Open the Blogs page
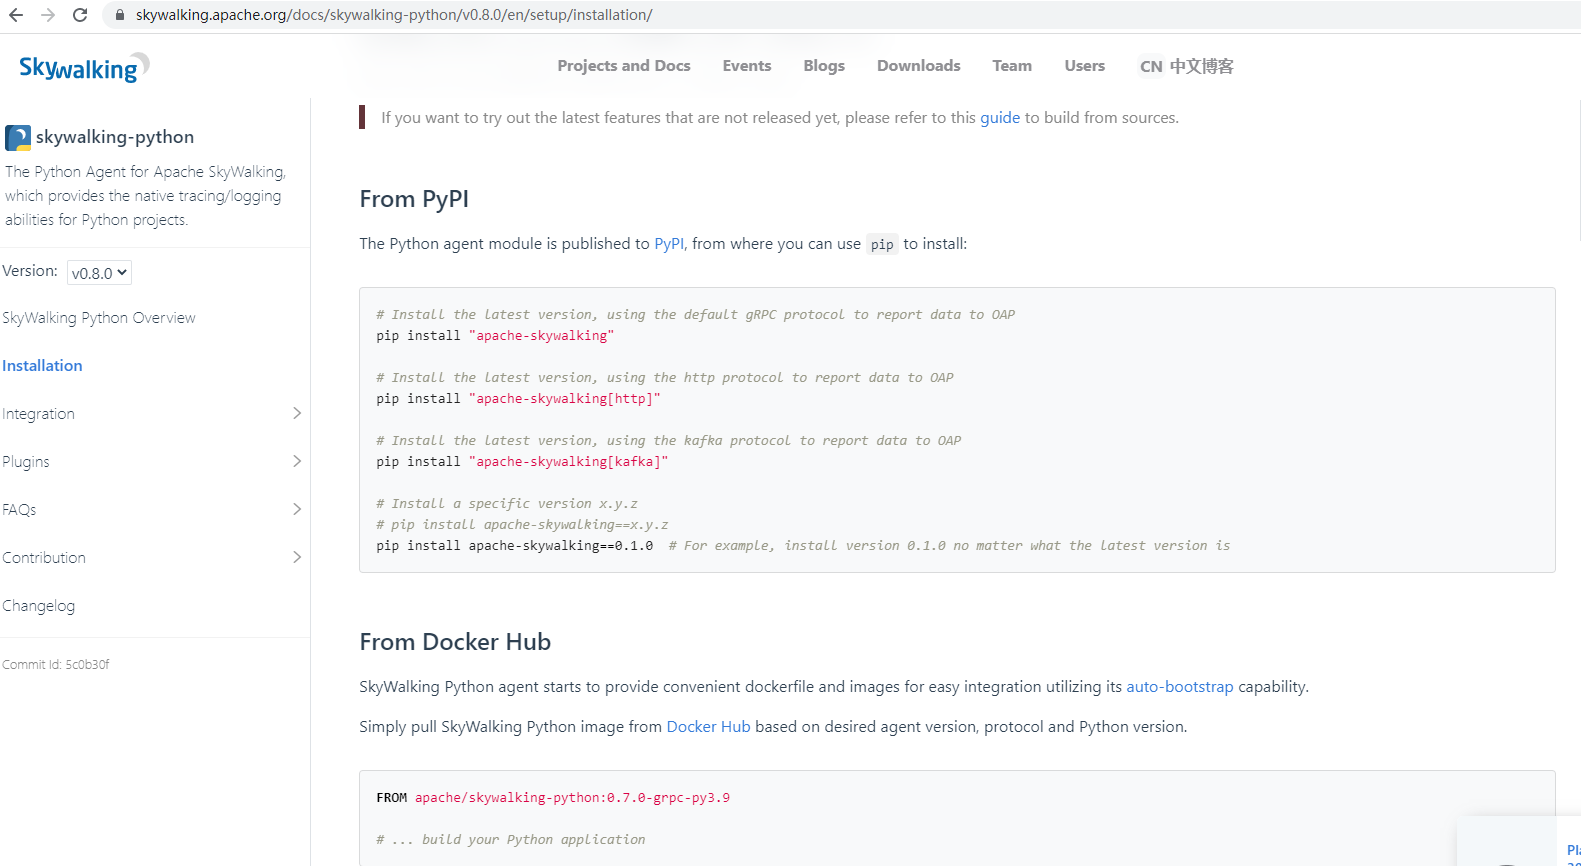This screenshot has height=866, width=1581. pyautogui.click(x=824, y=66)
